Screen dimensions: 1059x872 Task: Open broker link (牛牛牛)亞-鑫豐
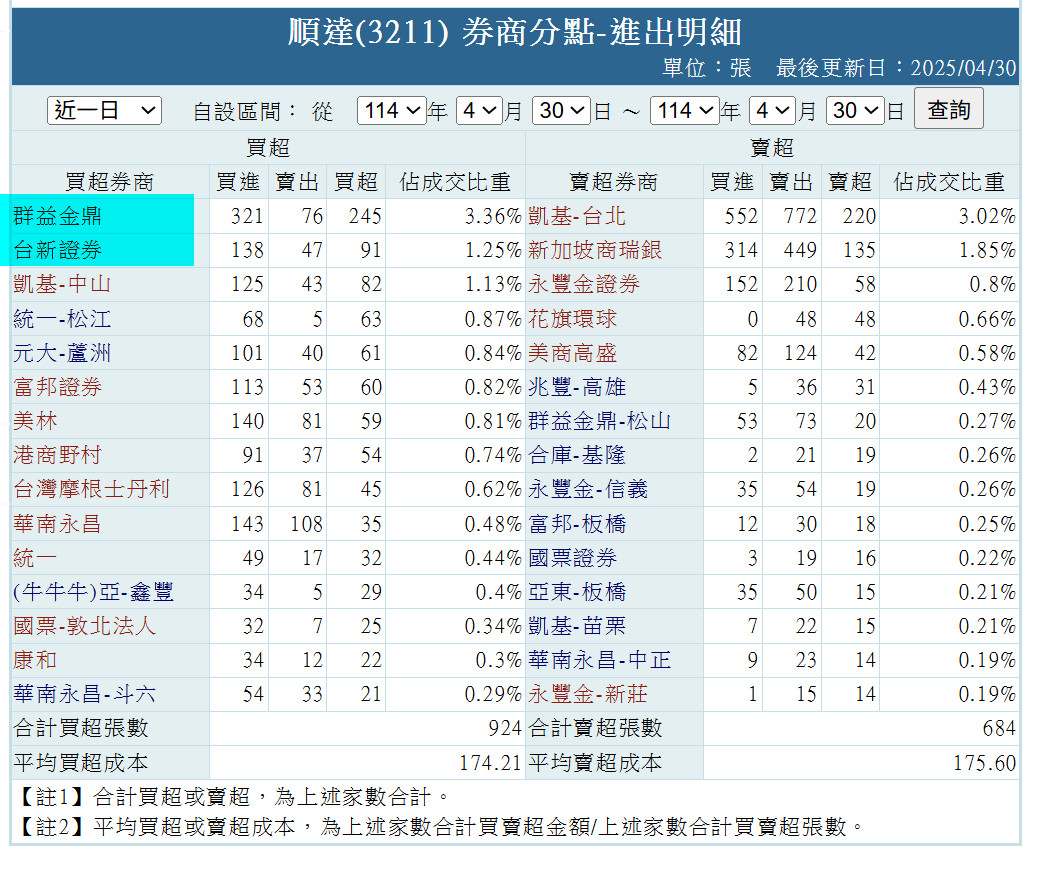tap(93, 592)
